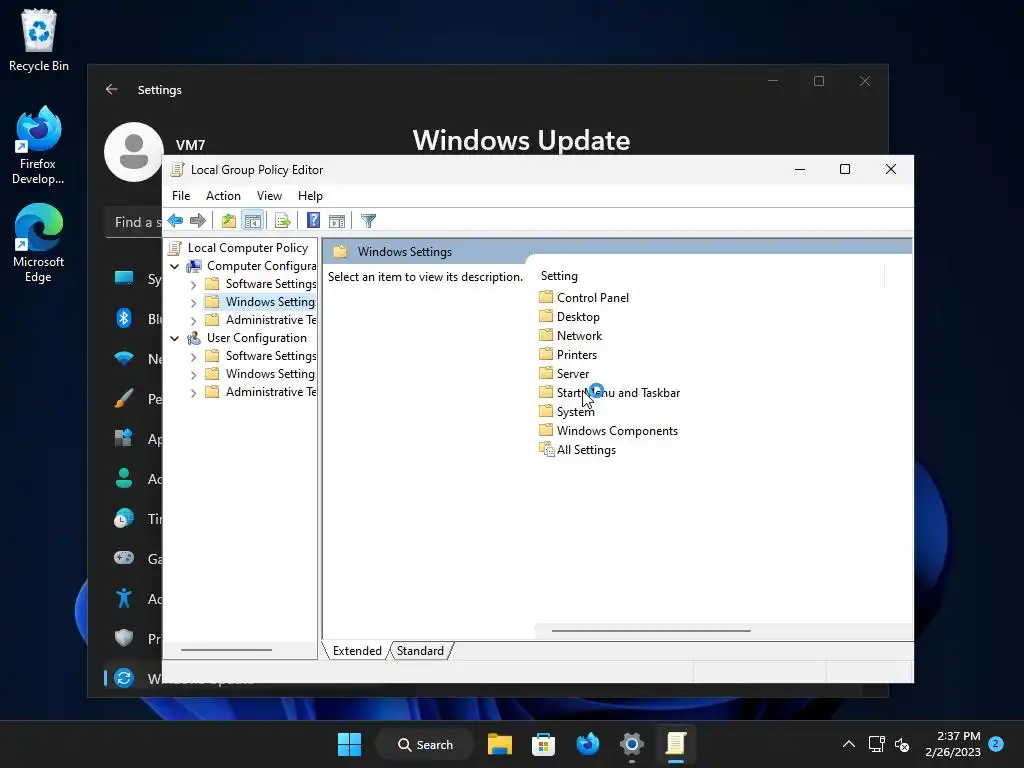Open the Windows Start button
This screenshot has width=1024, height=768.
tap(349, 744)
